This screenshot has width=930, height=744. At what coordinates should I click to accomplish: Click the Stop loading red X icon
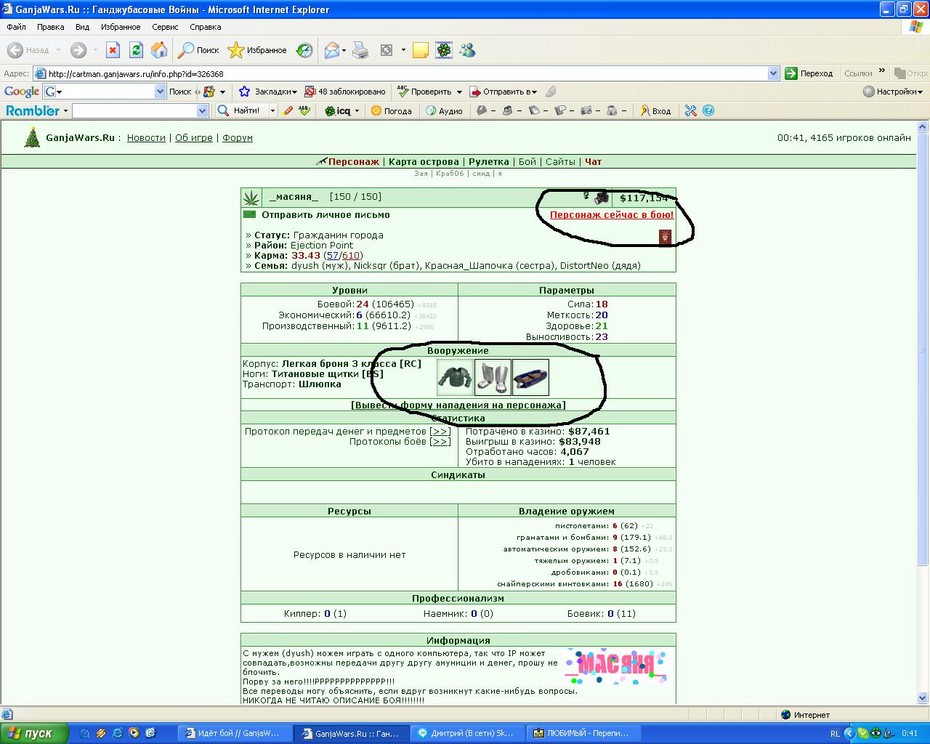(113, 50)
